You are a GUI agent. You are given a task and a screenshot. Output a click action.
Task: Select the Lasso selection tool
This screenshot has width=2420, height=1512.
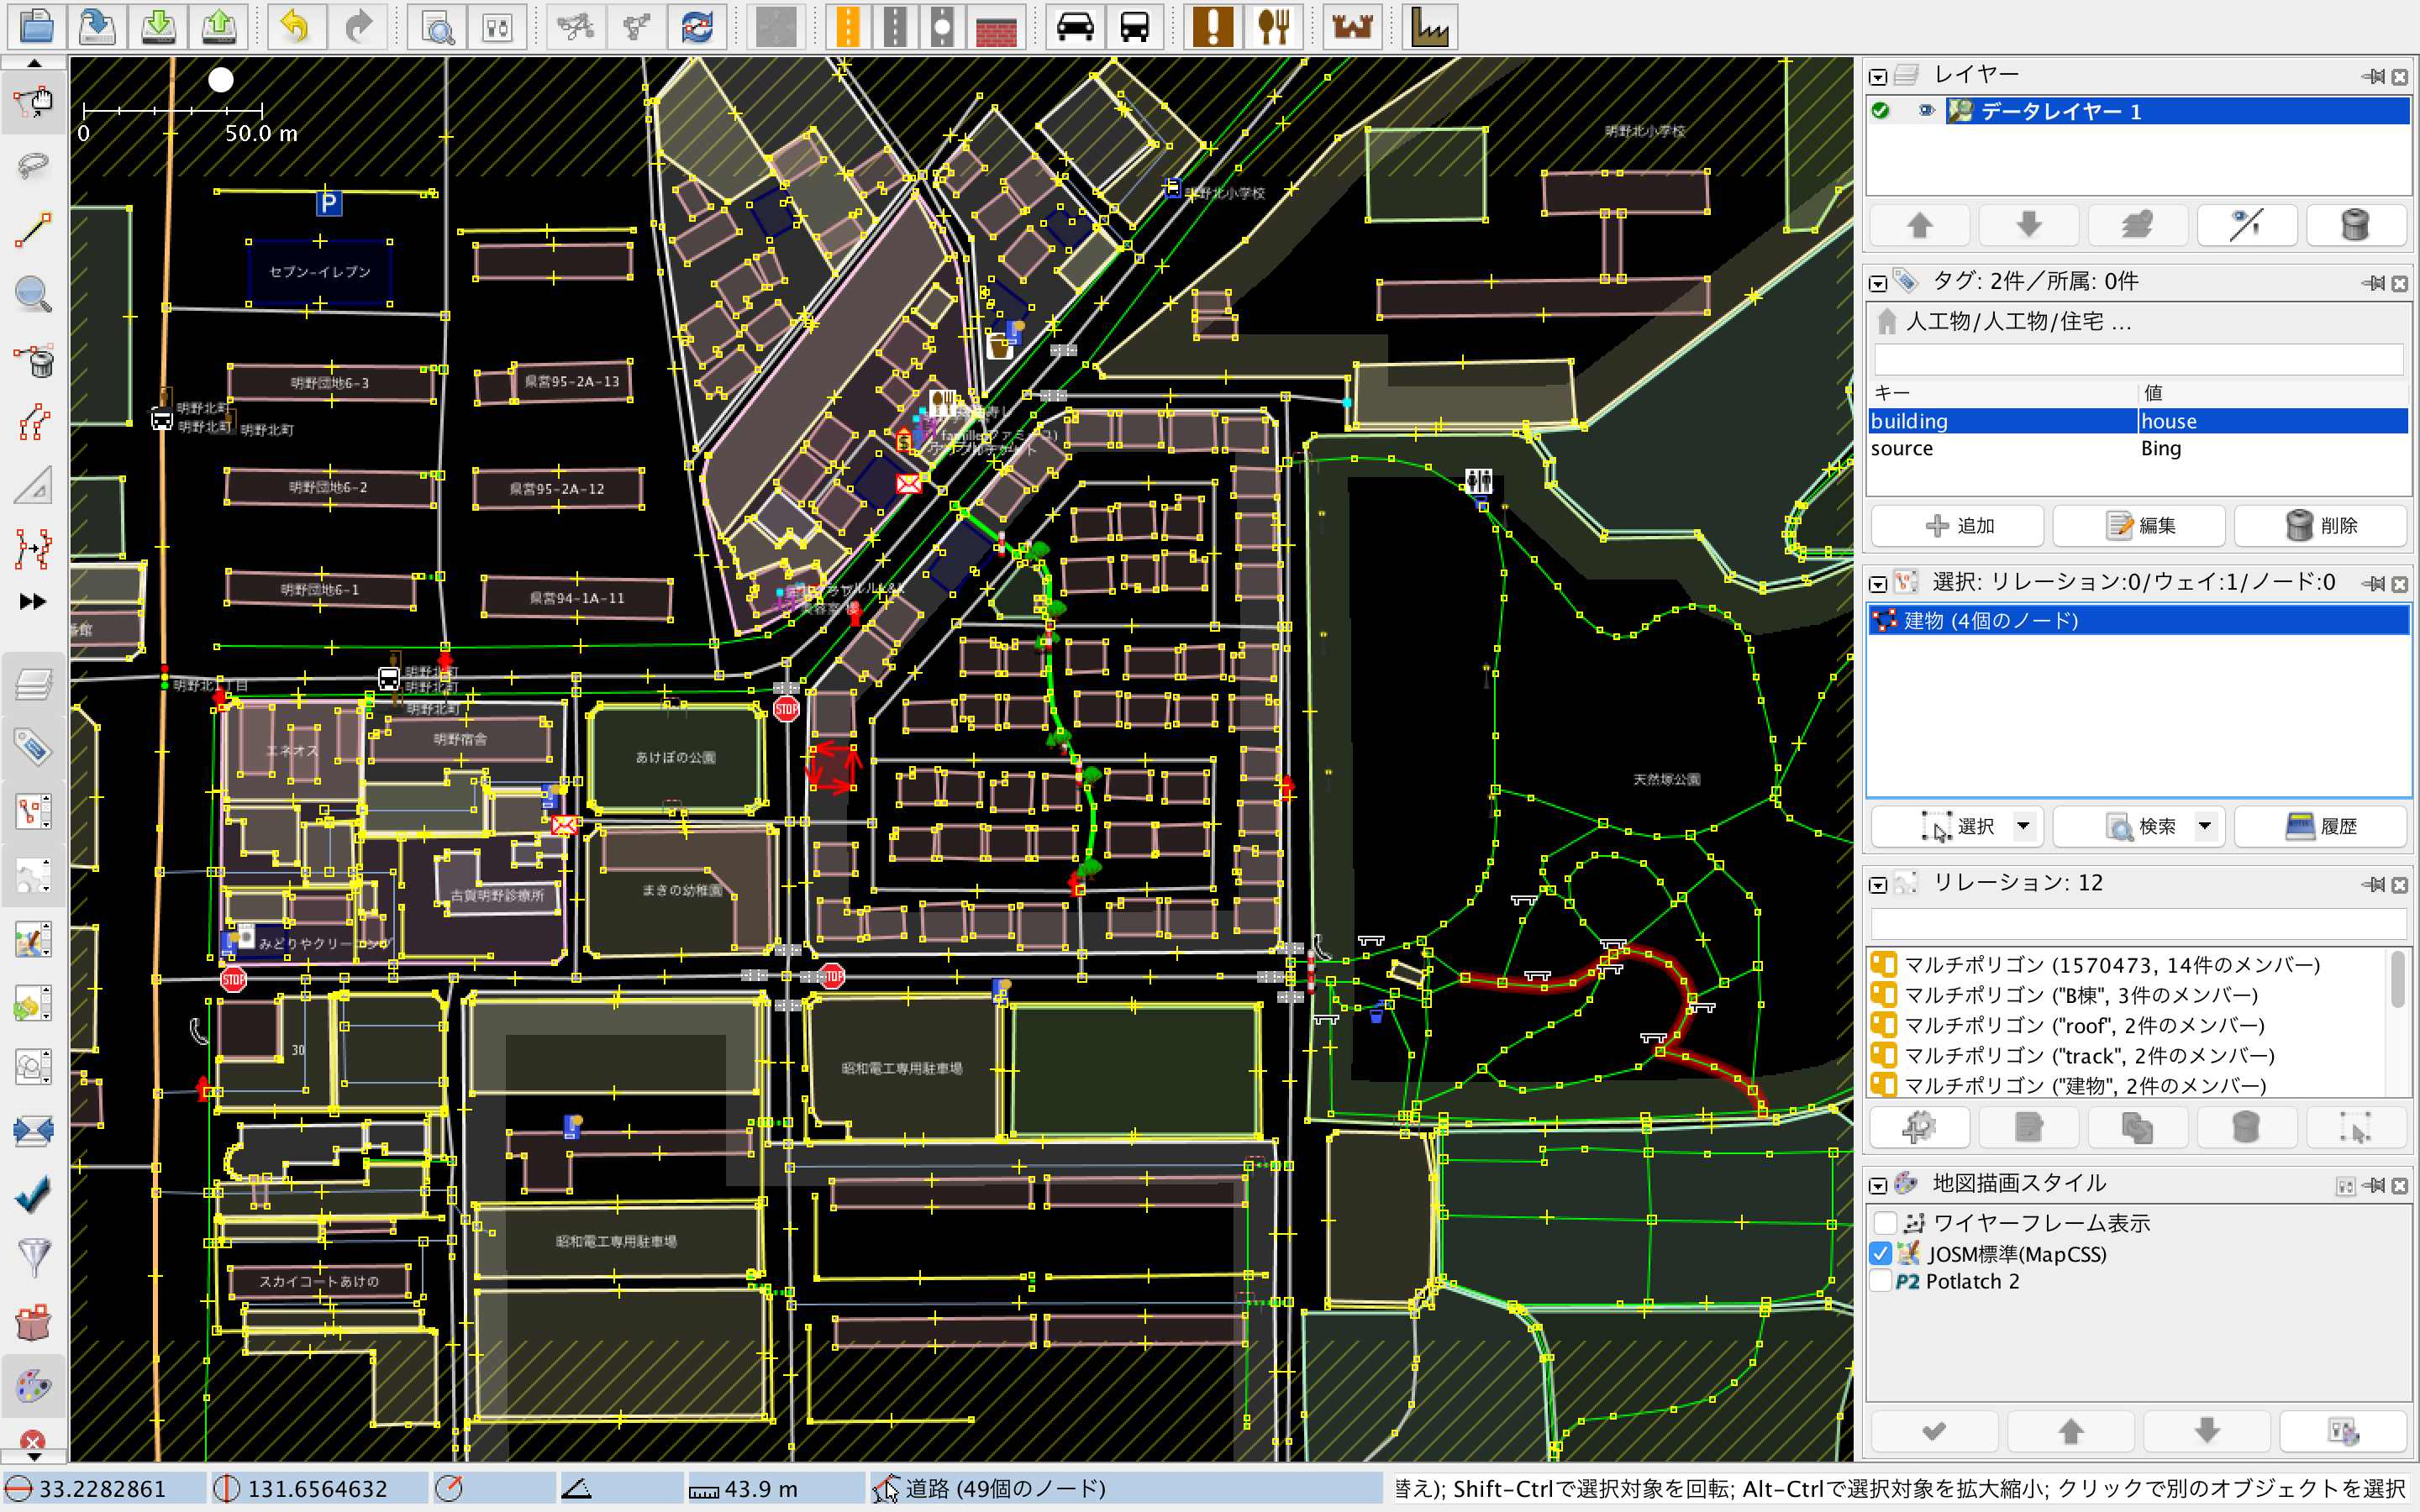[x=33, y=166]
